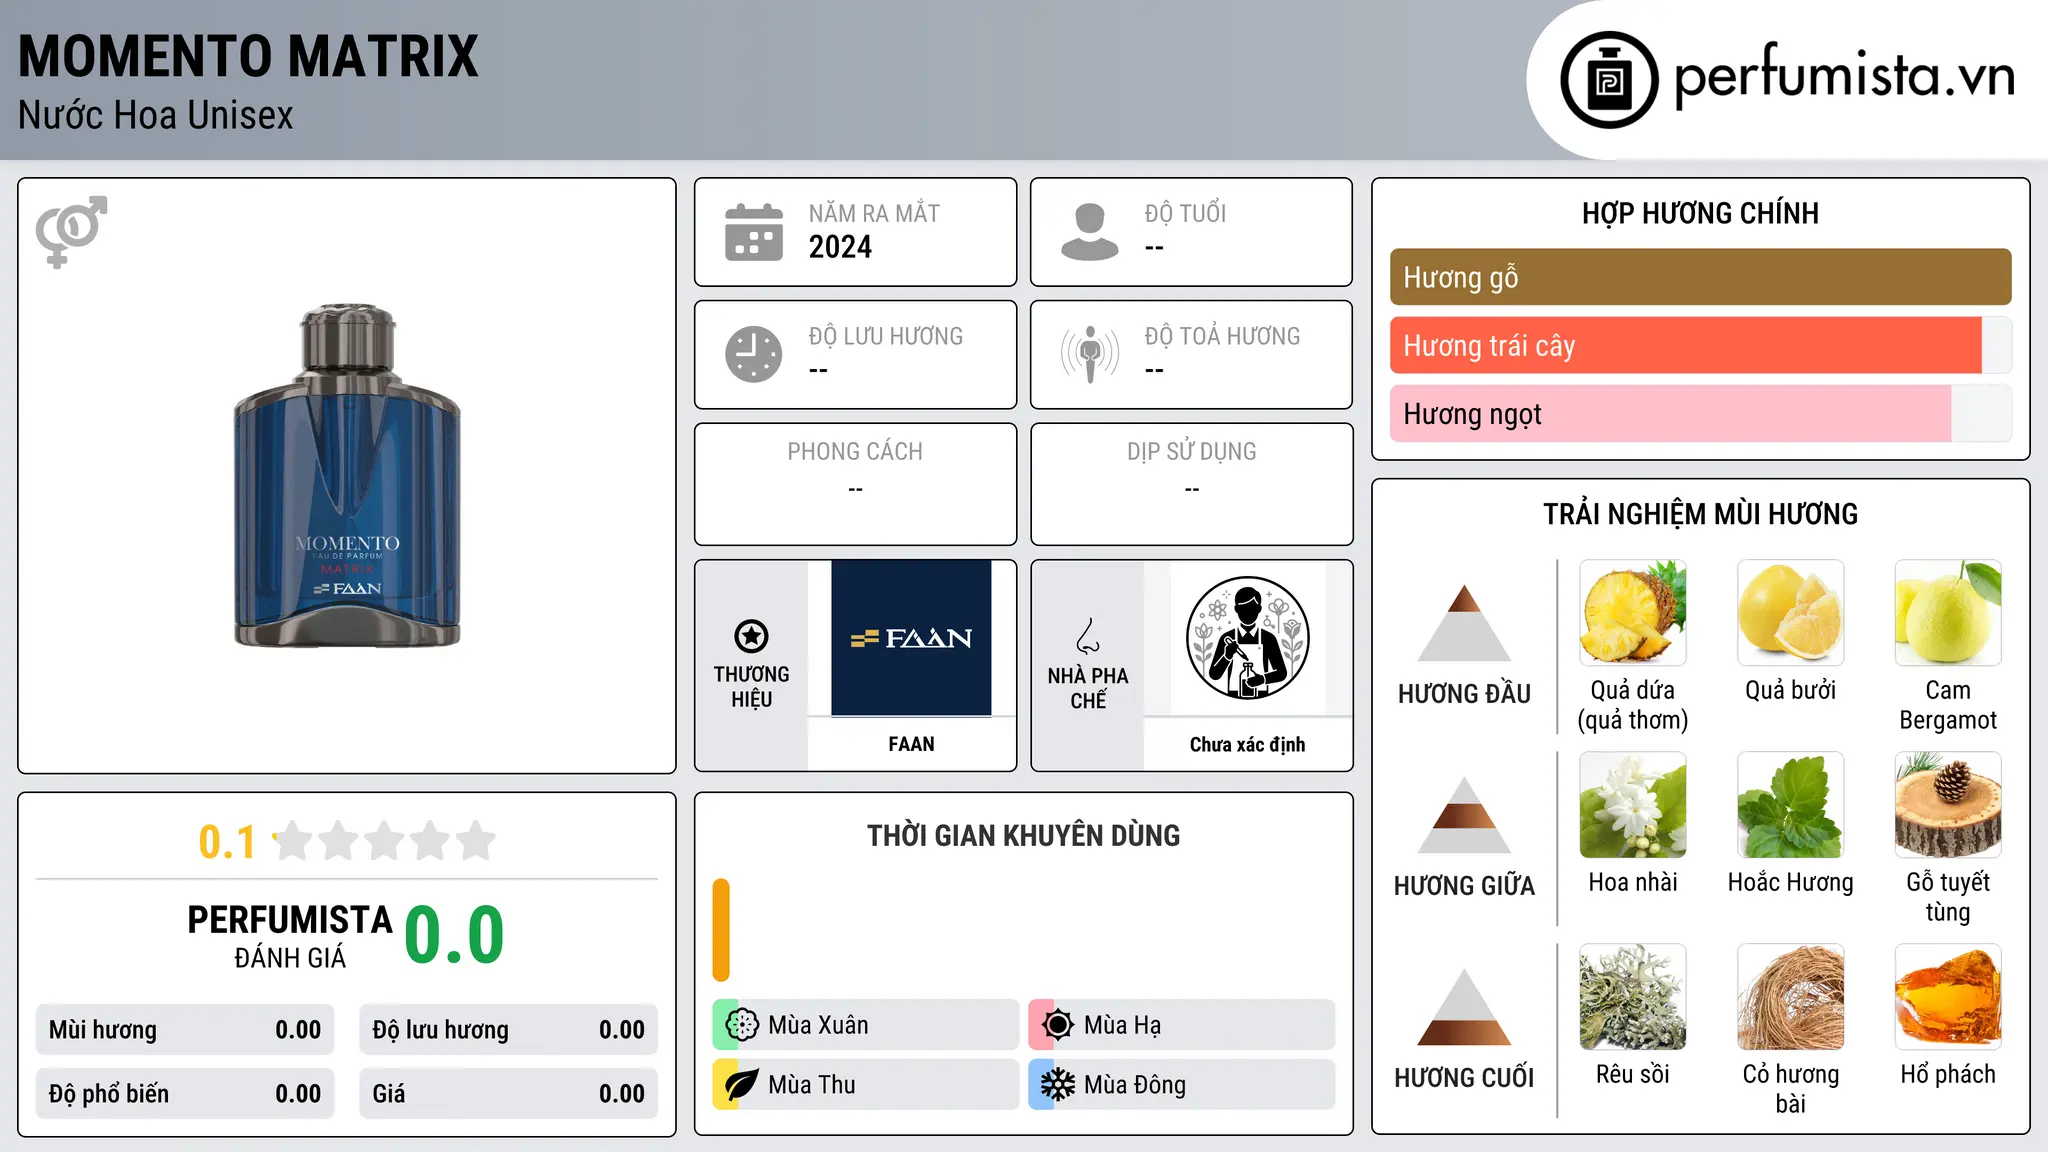Click the calendar icon for release year
The height and width of the screenshot is (1152, 2048).
pos(754,232)
